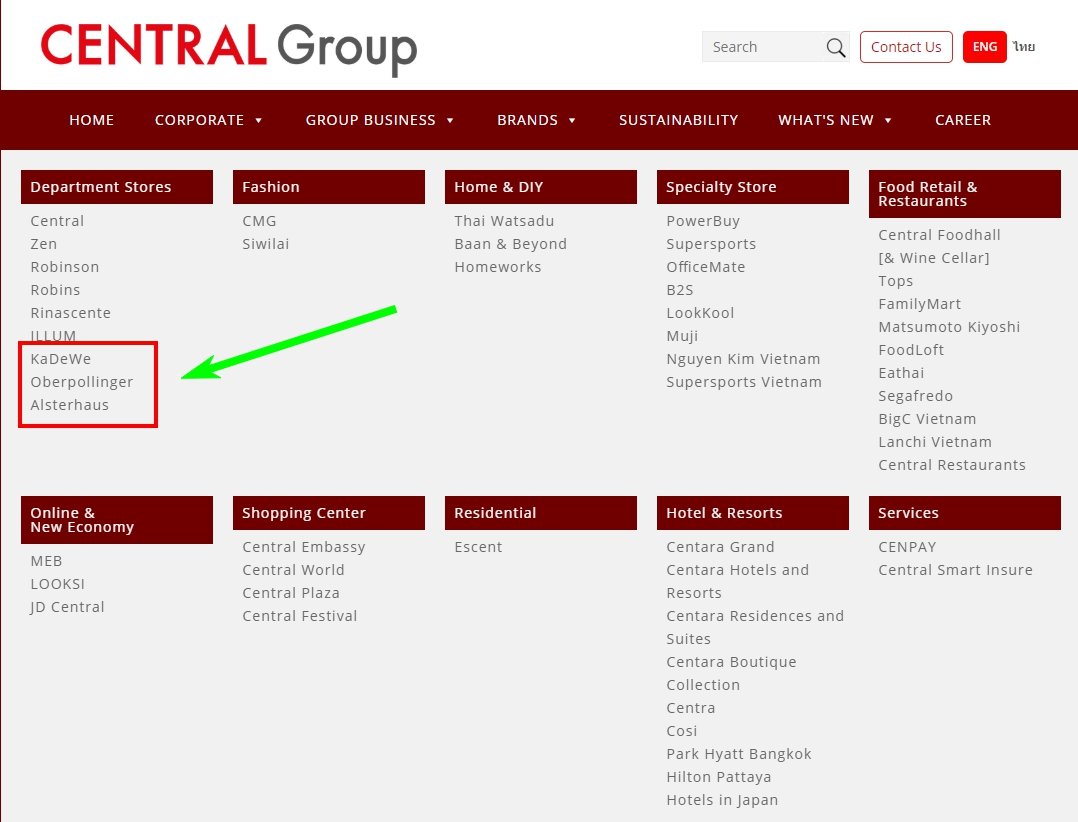Open the Robins brand link
Image resolution: width=1078 pixels, height=822 pixels.
[x=55, y=290]
